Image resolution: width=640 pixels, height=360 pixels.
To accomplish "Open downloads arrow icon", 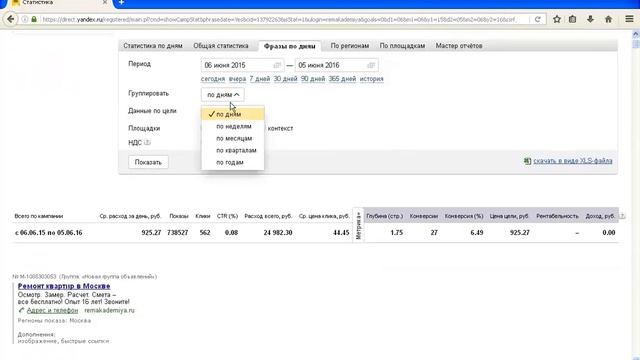I will click(590, 19).
